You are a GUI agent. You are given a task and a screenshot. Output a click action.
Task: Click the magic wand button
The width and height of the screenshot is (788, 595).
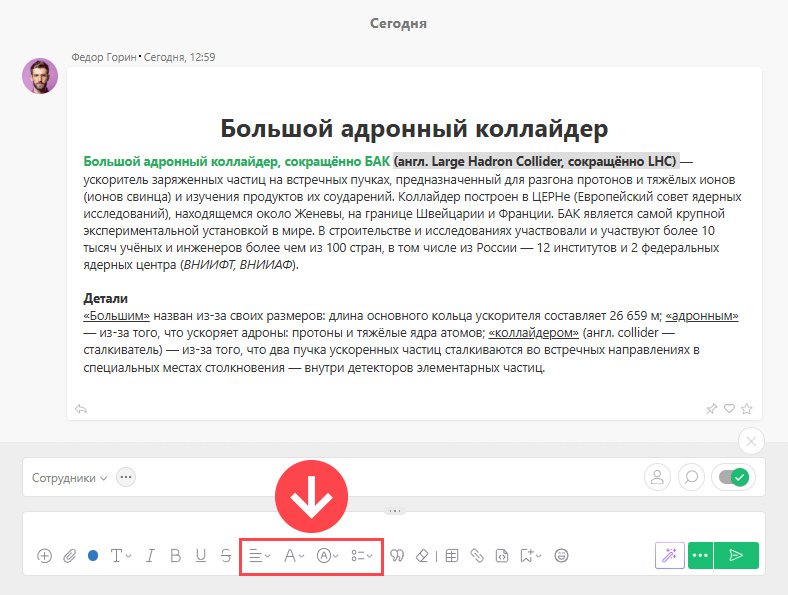[x=670, y=555]
